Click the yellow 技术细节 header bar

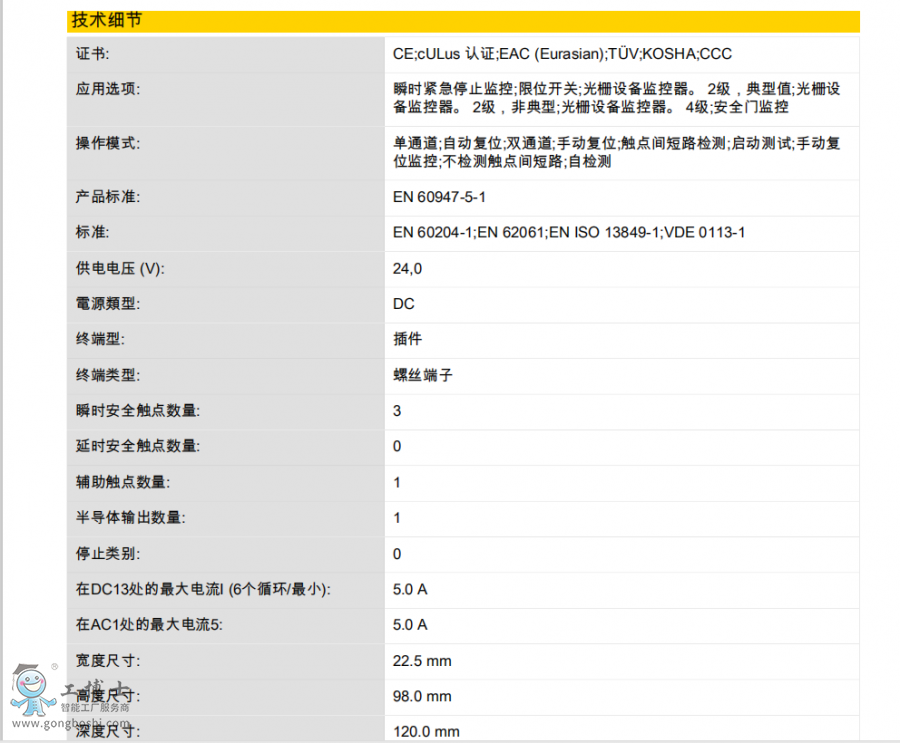(x=463, y=21)
